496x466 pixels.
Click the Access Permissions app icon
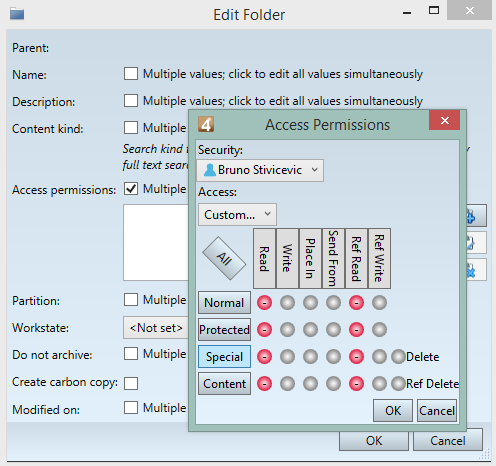pos(206,125)
